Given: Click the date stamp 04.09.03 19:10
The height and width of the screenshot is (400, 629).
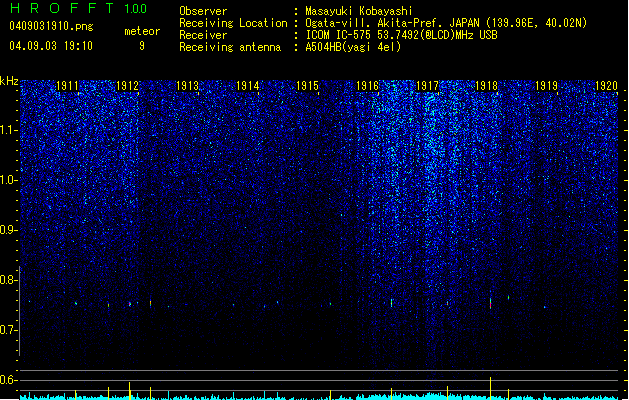Looking at the screenshot, I should coord(51,46).
